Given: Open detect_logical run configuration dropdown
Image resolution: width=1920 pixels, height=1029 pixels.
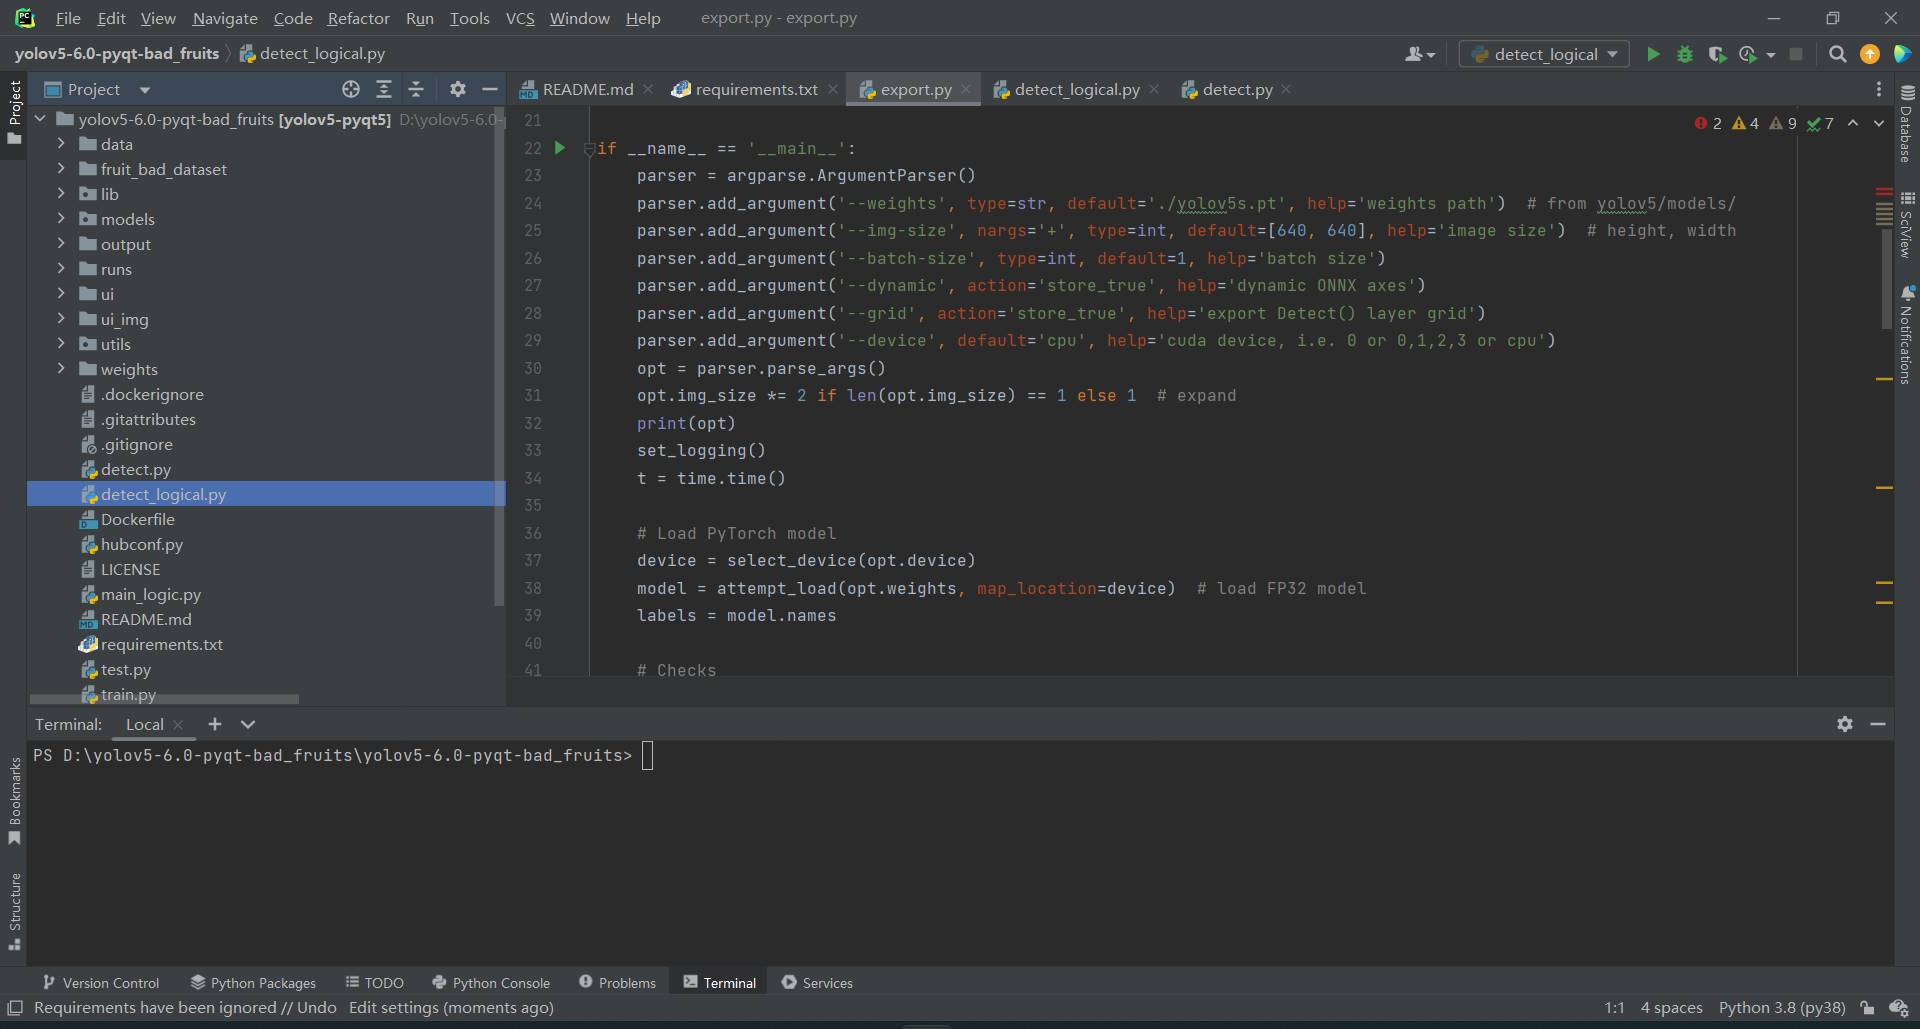Looking at the screenshot, I should pos(1544,54).
